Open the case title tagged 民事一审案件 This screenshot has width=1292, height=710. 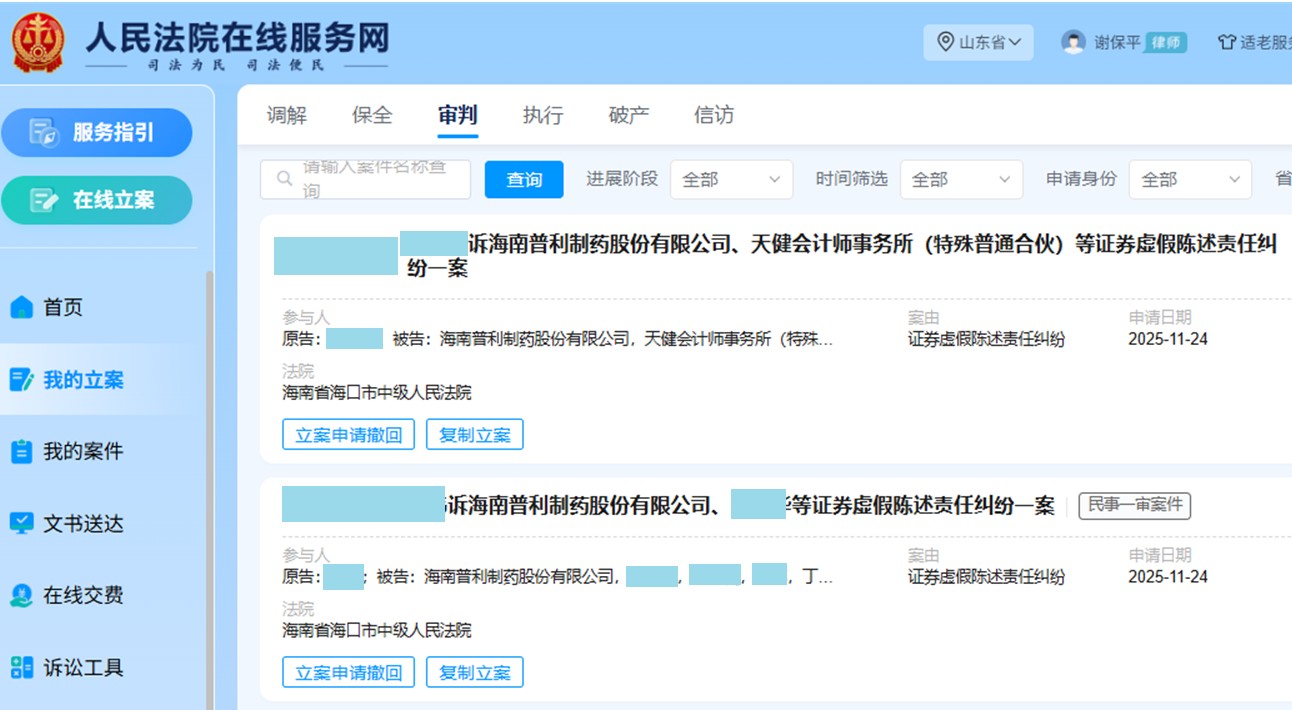[x=668, y=506]
